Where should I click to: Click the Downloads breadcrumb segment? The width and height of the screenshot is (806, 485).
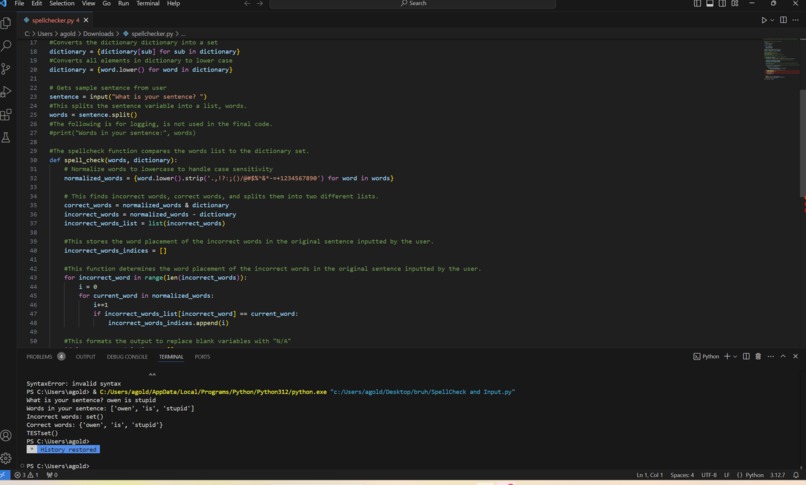pyautogui.click(x=98, y=33)
